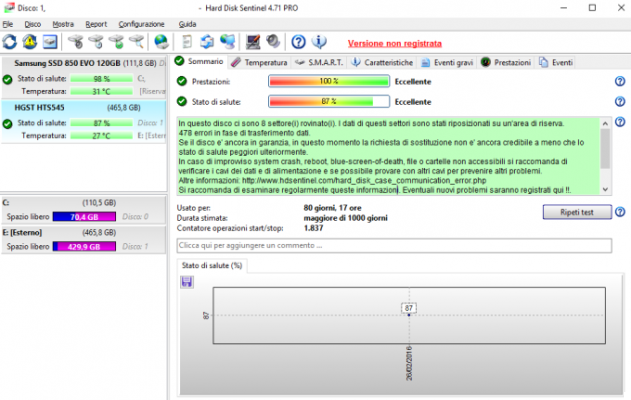Open the File menu

(8, 24)
